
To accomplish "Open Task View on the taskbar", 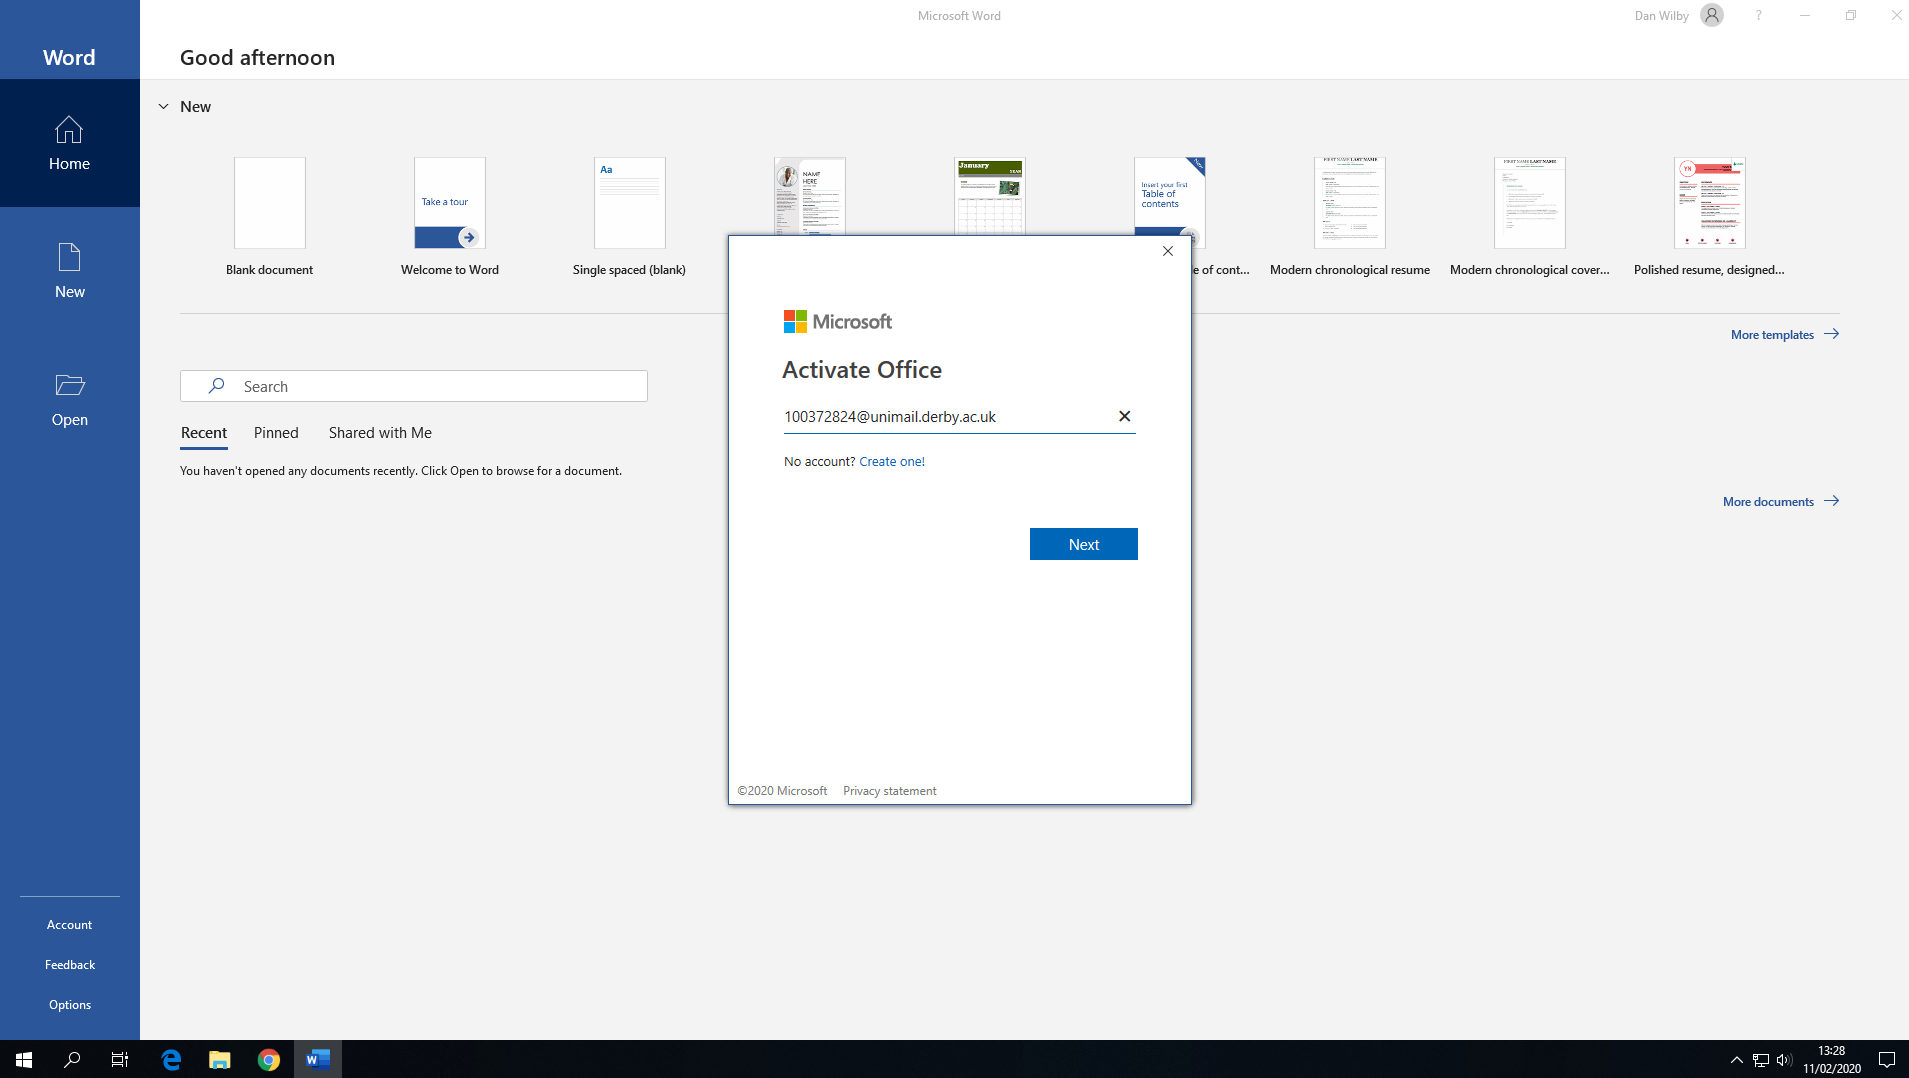I will click(x=120, y=1059).
